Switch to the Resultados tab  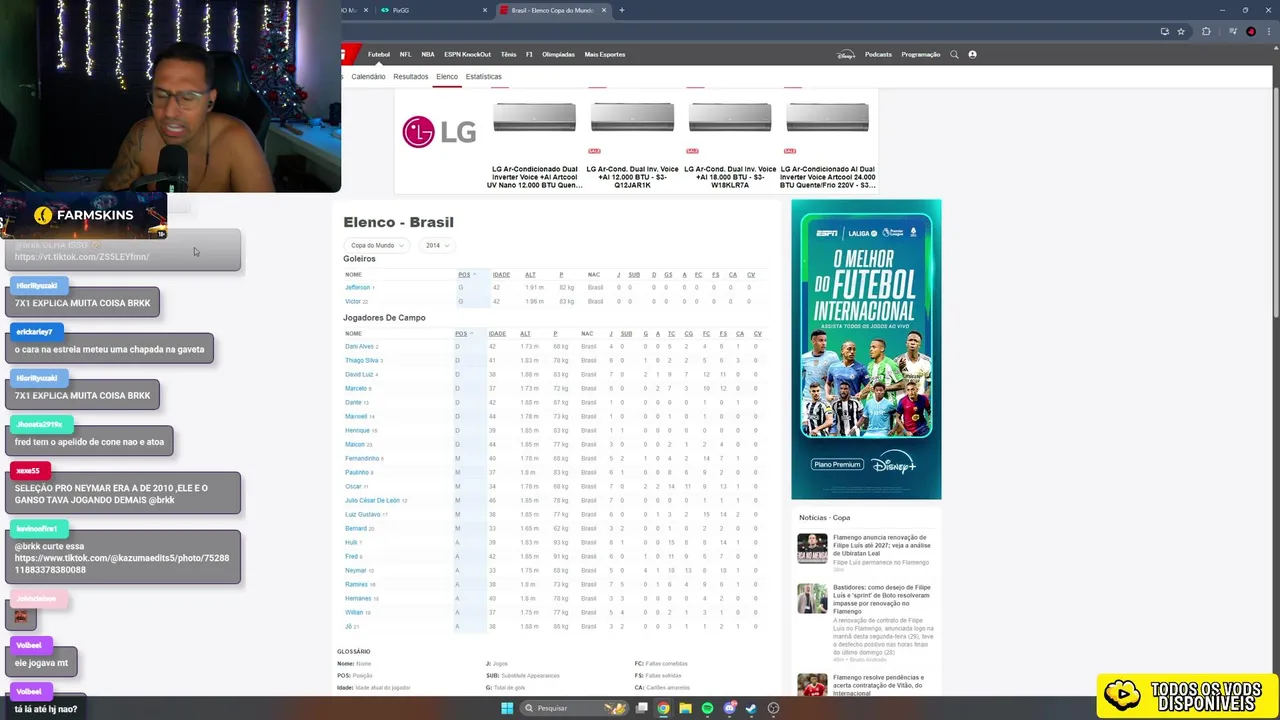point(411,76)
